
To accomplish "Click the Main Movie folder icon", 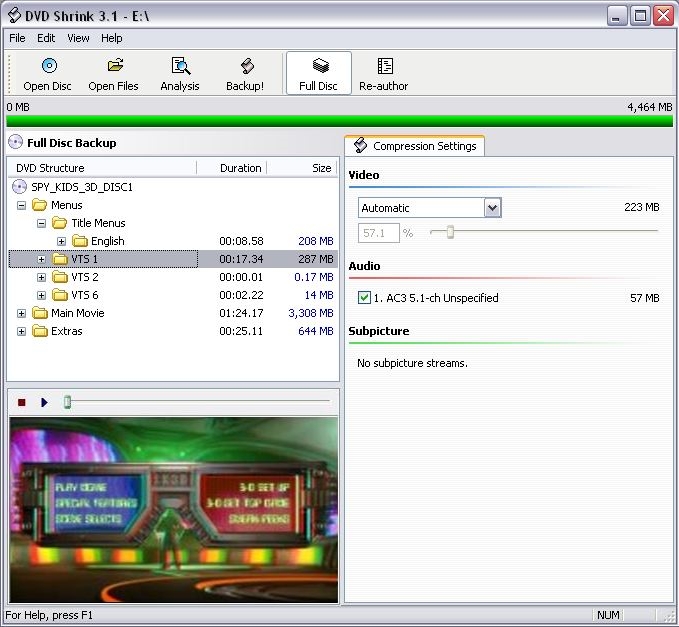I will [x=39, y=313].
